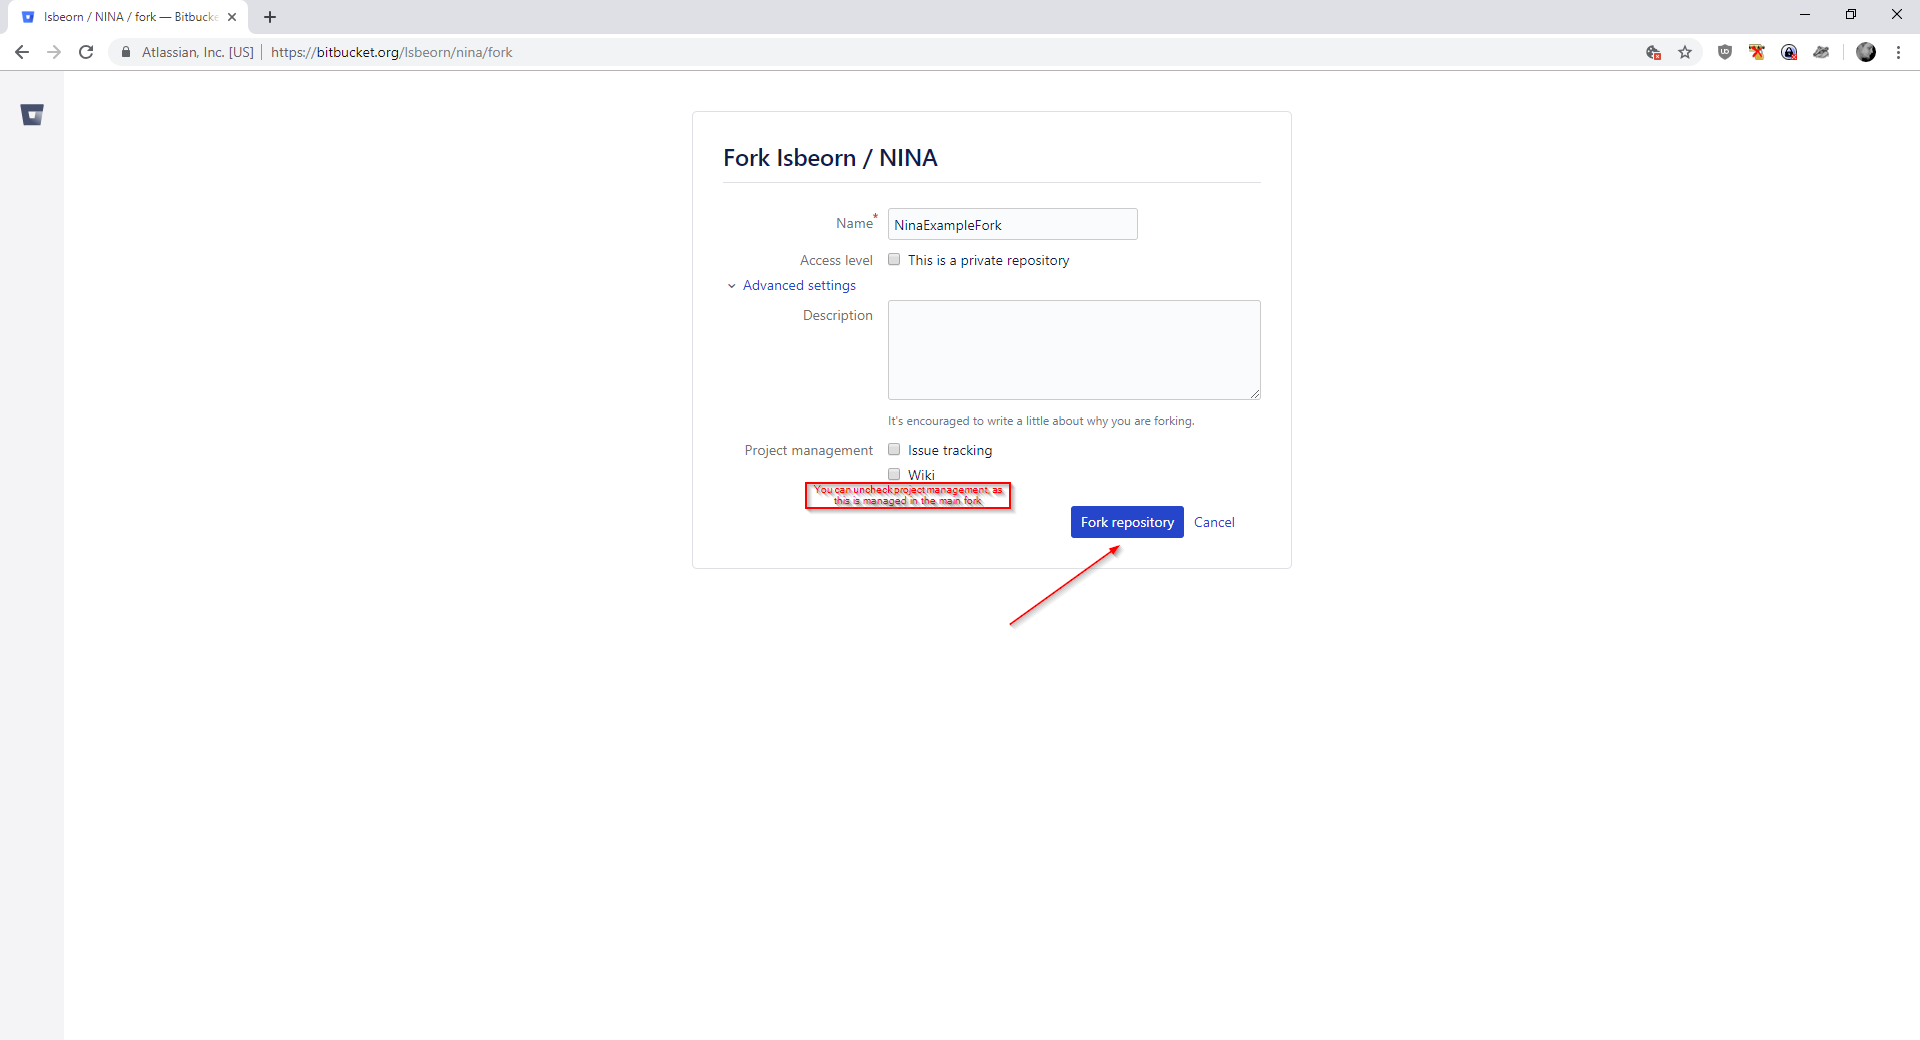Select the Isbeorn / NINA fork tab
The width and height of the screenshot is (1920, 1040).
tap(128, 17)
